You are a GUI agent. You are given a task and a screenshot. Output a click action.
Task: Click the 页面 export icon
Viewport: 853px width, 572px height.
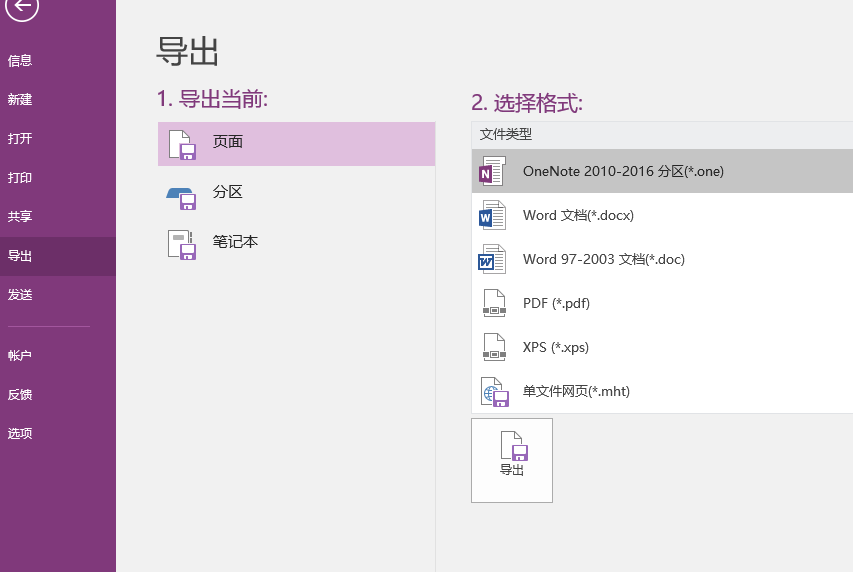point(182,145)
